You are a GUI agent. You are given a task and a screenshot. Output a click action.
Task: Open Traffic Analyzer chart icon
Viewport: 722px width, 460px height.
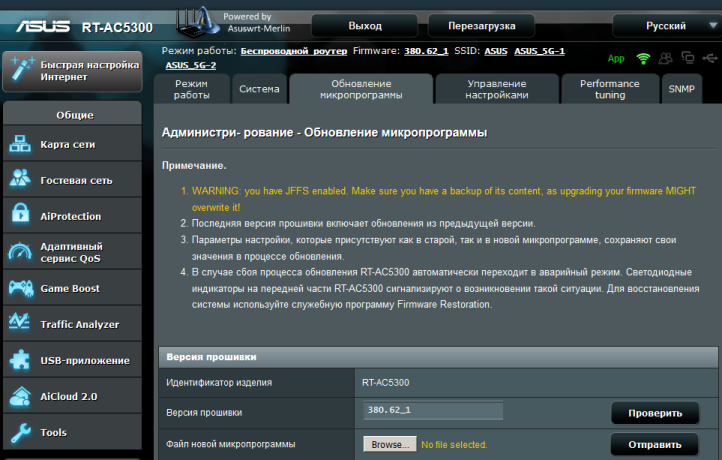pos(20,321)
